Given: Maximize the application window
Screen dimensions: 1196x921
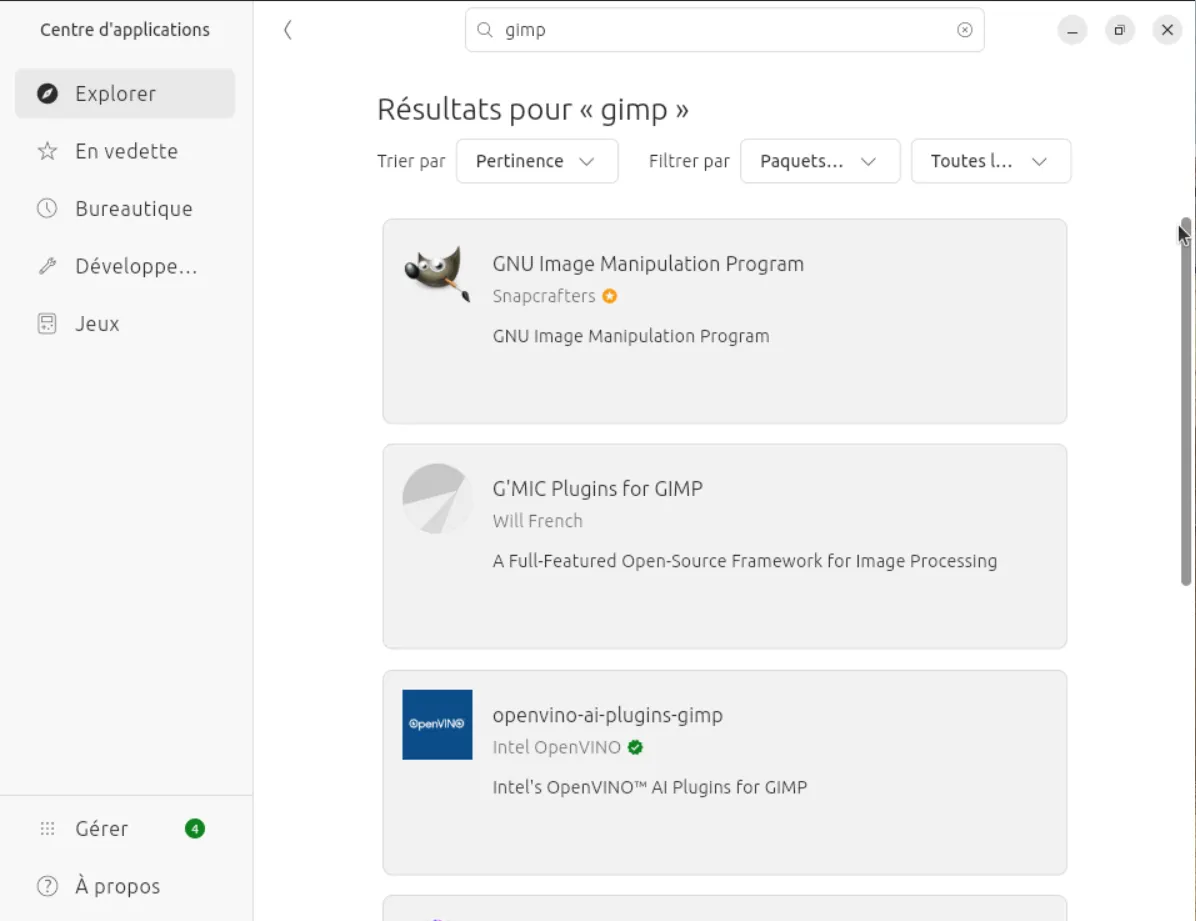Looking at the screenshot, I should [x=1120, y=31].
